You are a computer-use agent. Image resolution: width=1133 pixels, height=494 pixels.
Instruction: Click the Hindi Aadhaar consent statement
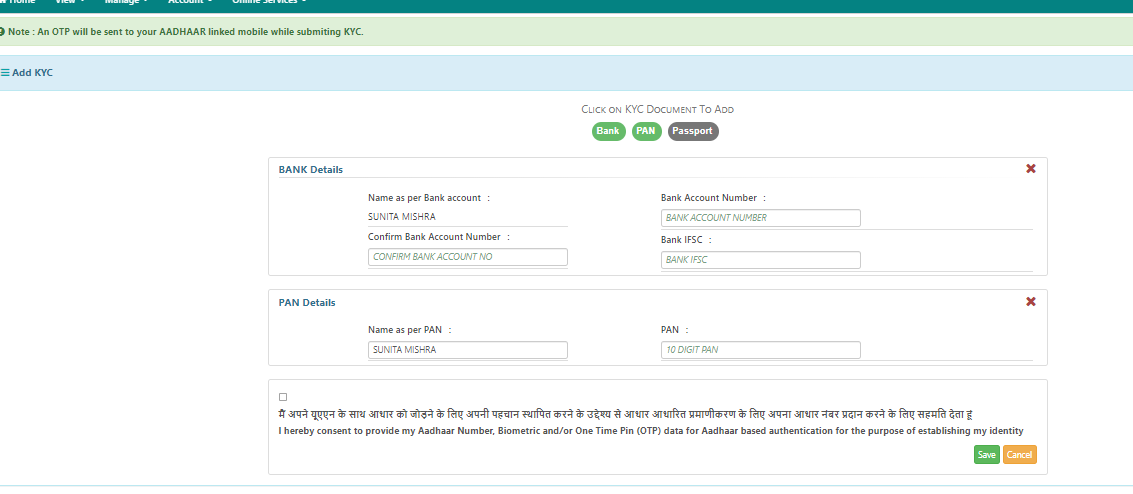tap(626, 414)
